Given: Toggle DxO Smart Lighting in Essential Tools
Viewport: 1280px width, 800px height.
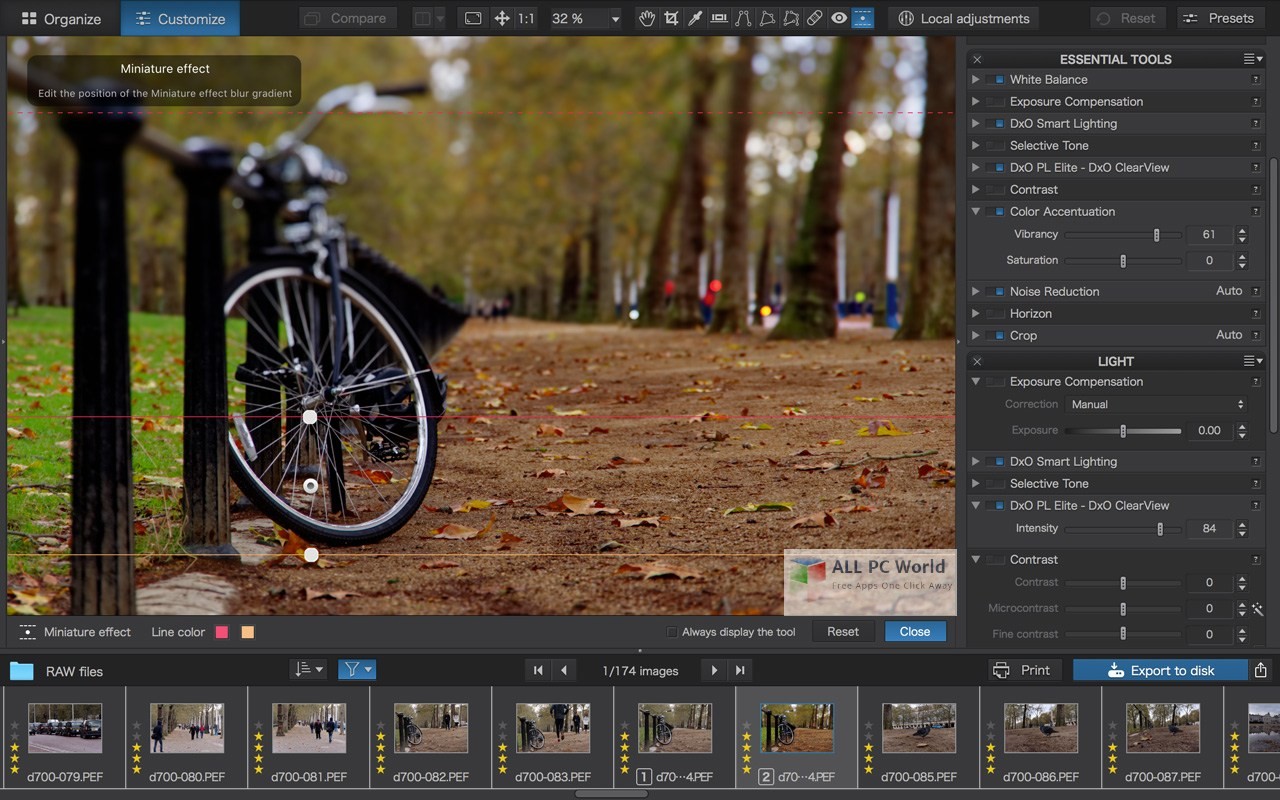Looking at the screenshot, I should click(995, 123).
